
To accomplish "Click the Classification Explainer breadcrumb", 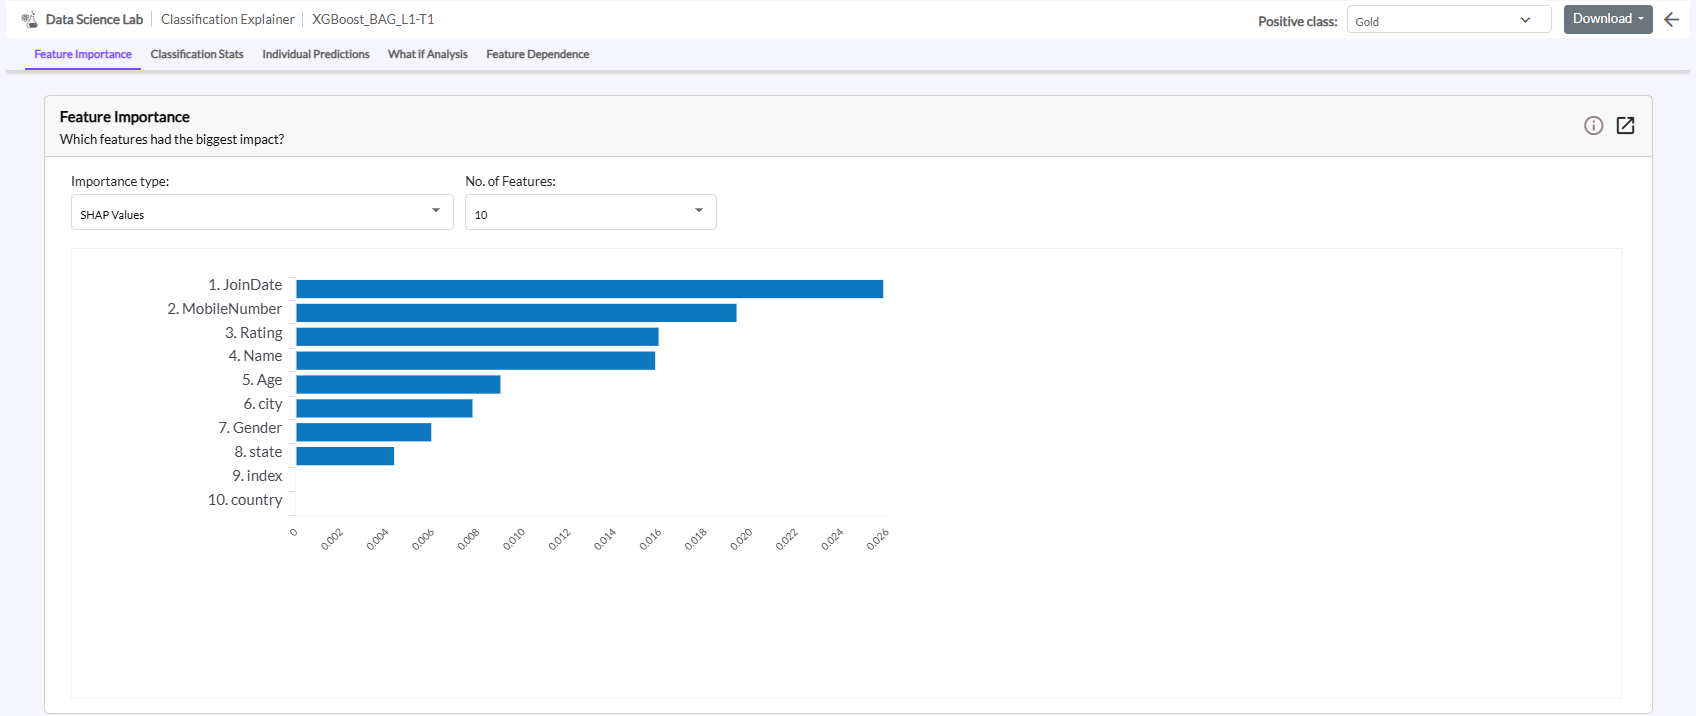I will (227, 20).
